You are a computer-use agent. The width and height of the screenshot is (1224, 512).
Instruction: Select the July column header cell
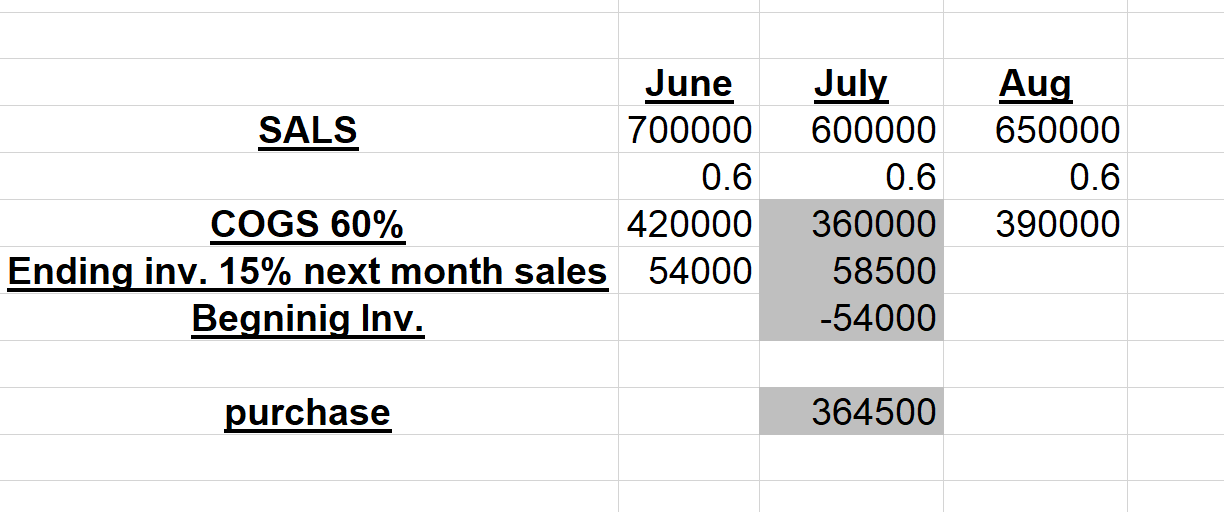(851, 83)
